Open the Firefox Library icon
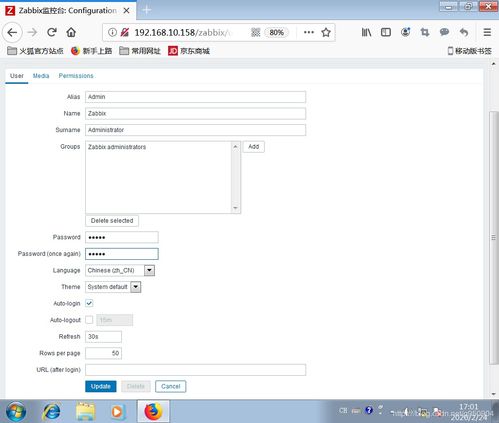The height and width of the screenshot is (423, 499). (x=366, y=32)
